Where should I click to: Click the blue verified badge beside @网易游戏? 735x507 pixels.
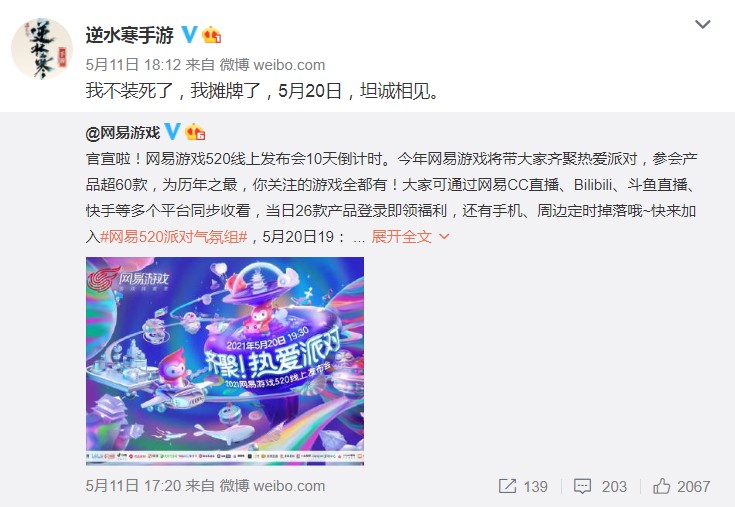172,132
